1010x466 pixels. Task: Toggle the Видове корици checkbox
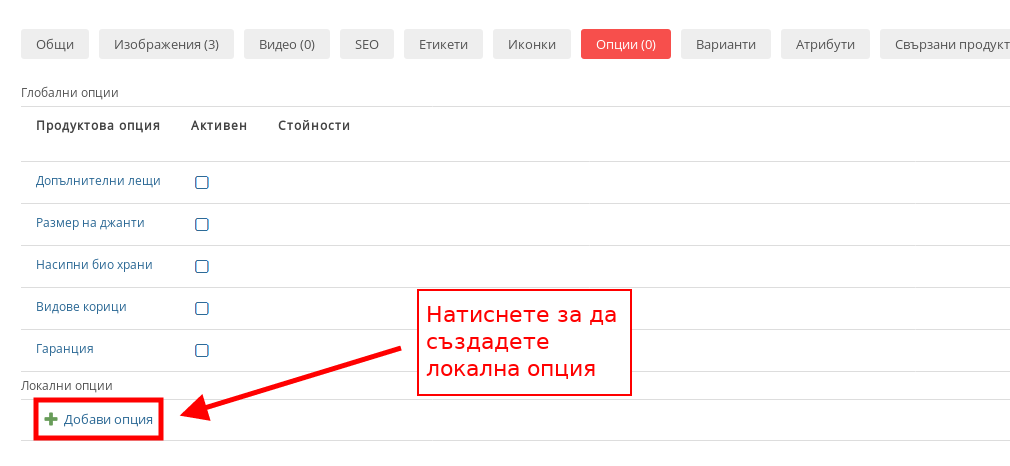(201, 308)
